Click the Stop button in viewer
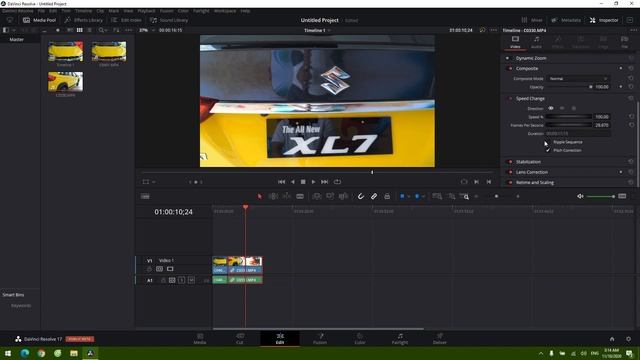The width and height of the screenshot is (640, 360). coord(303,182)
